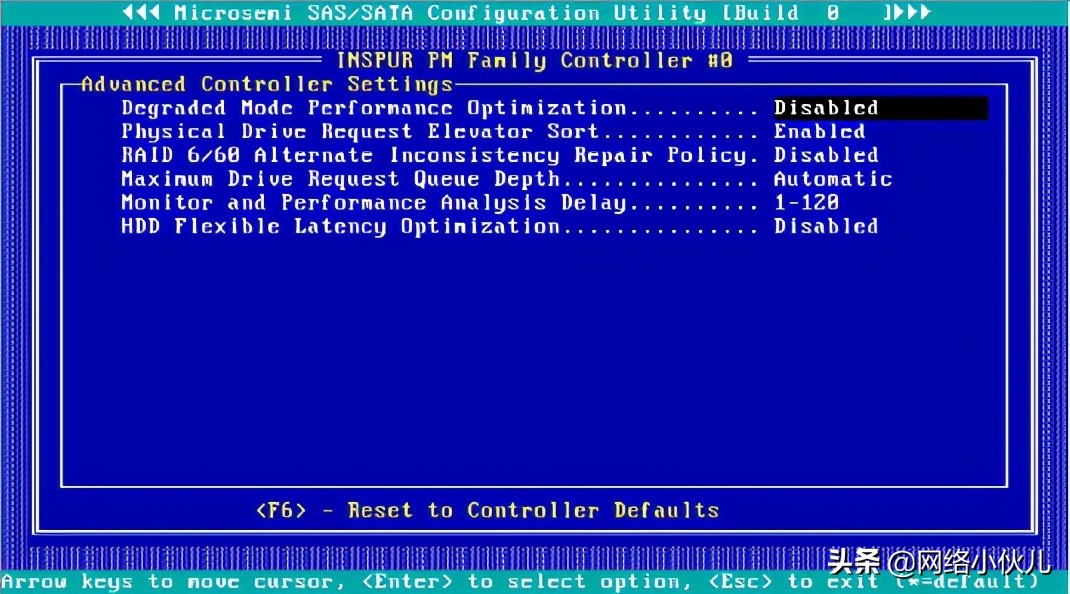Toggle Disabled value for HDD Flexible Latency
Screen dimensions: 1070x594
click(826, 226)
